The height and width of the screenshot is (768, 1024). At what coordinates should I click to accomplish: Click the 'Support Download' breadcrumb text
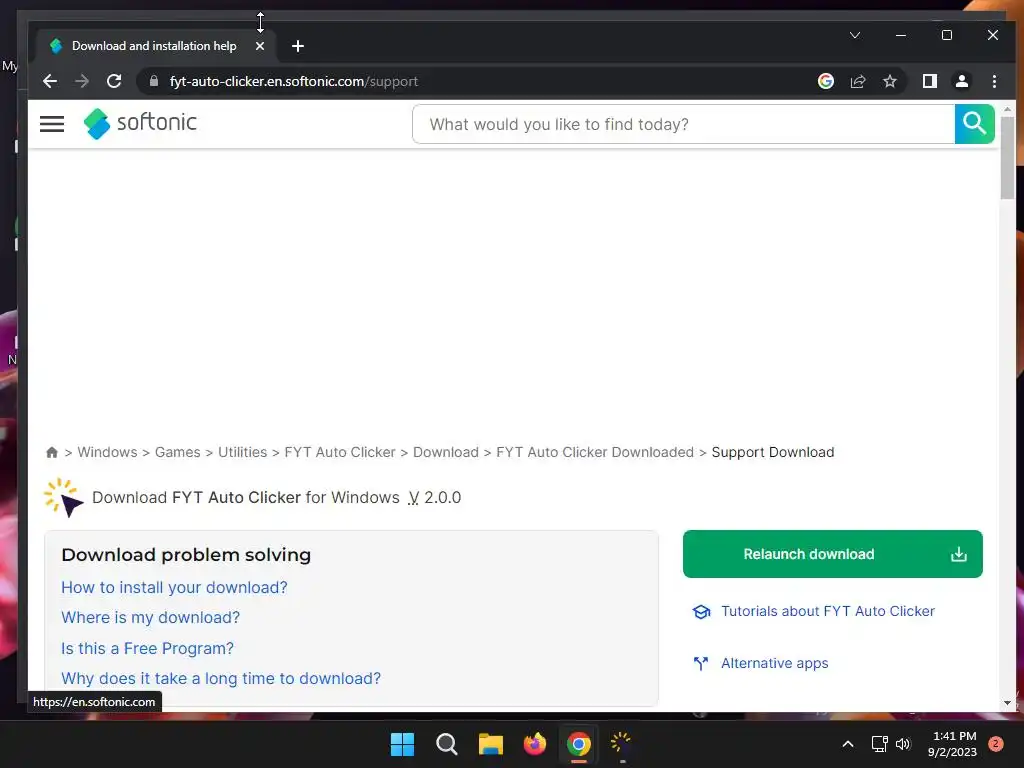773,452
